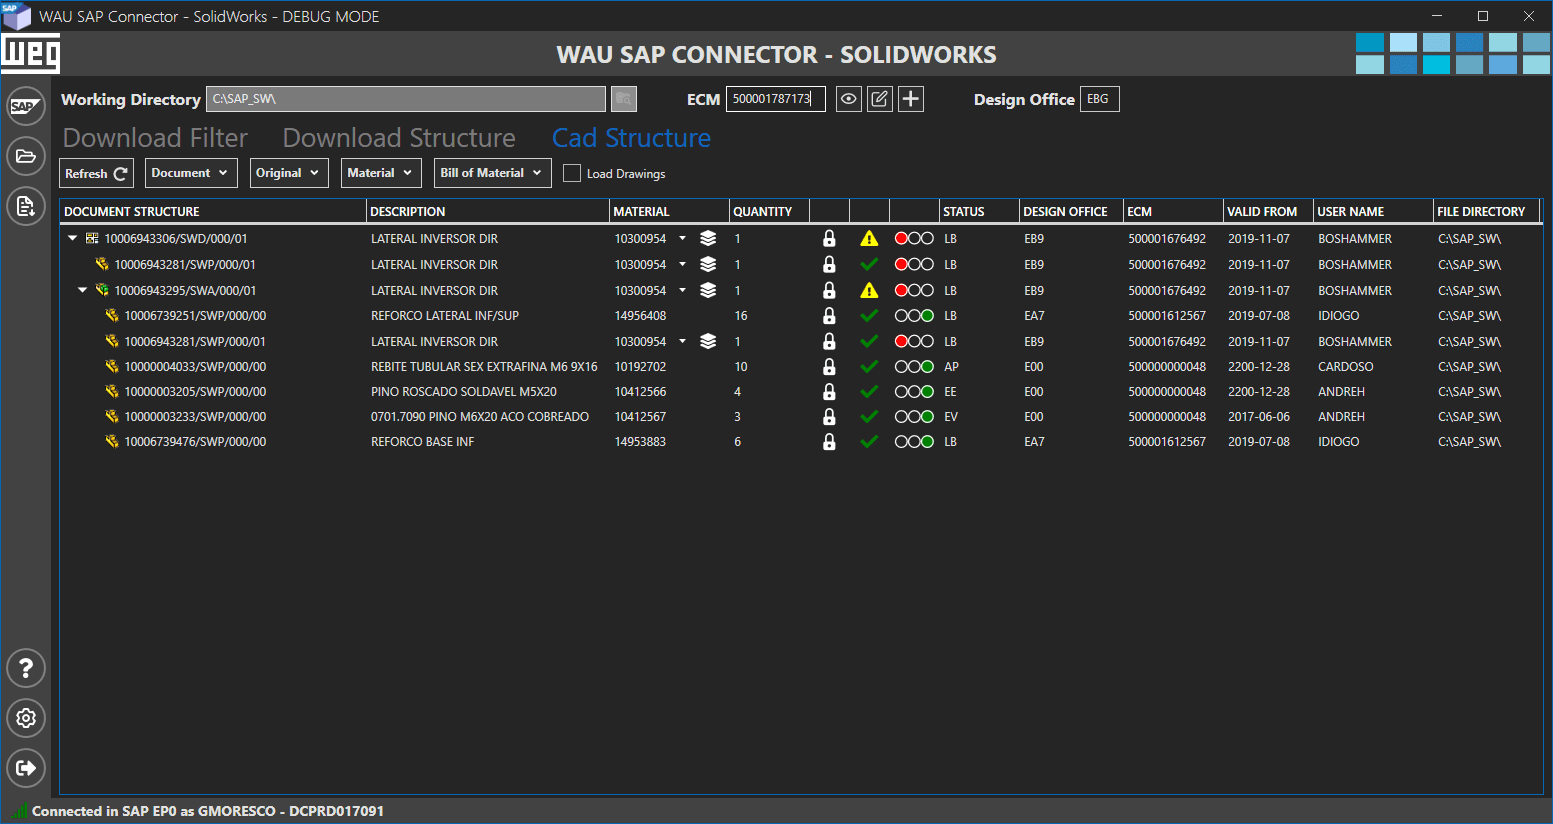Enable the Load Drawings checkbox
Viewport: 1553px width, 824px height.
tap(572, 173)
